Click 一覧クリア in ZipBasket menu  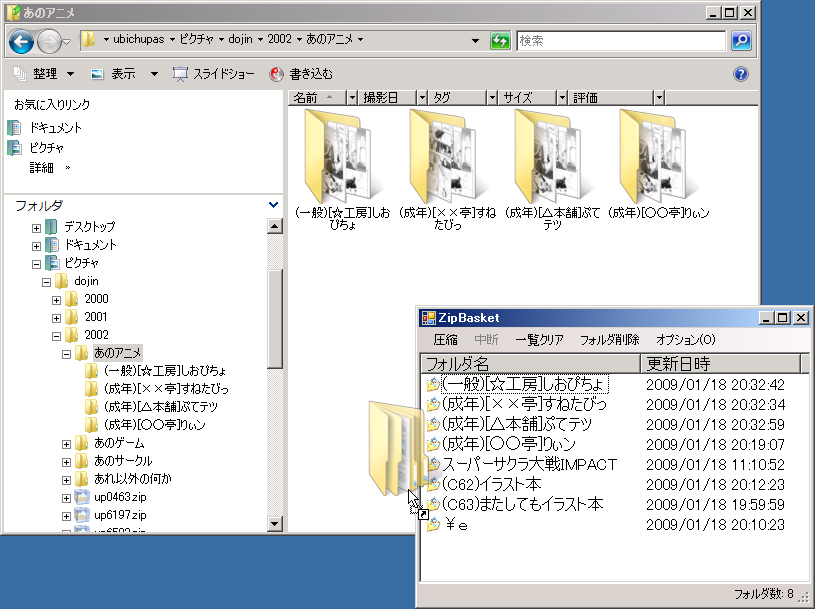coord(539,340)
